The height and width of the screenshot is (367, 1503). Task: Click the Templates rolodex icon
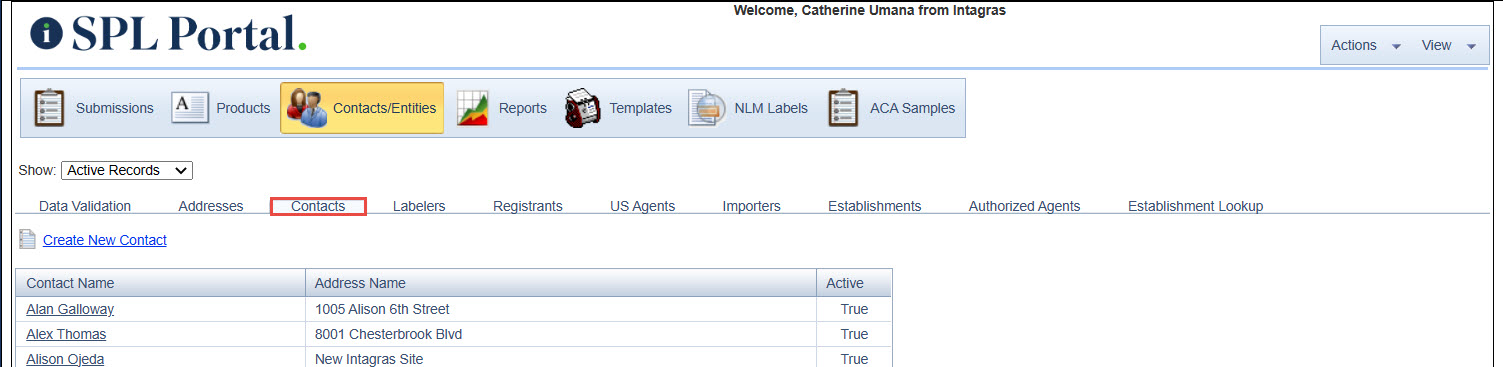[x=582, y=108]
